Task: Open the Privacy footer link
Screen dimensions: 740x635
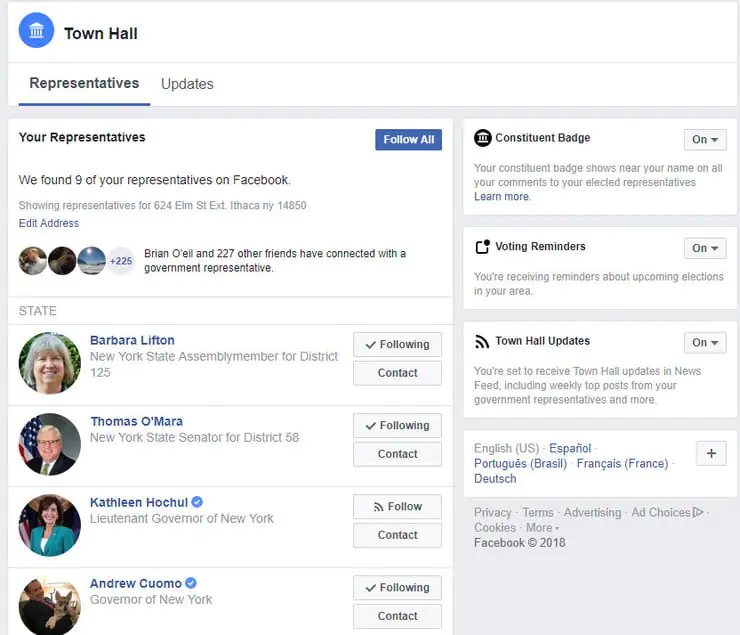Action: tap(493, 512)
